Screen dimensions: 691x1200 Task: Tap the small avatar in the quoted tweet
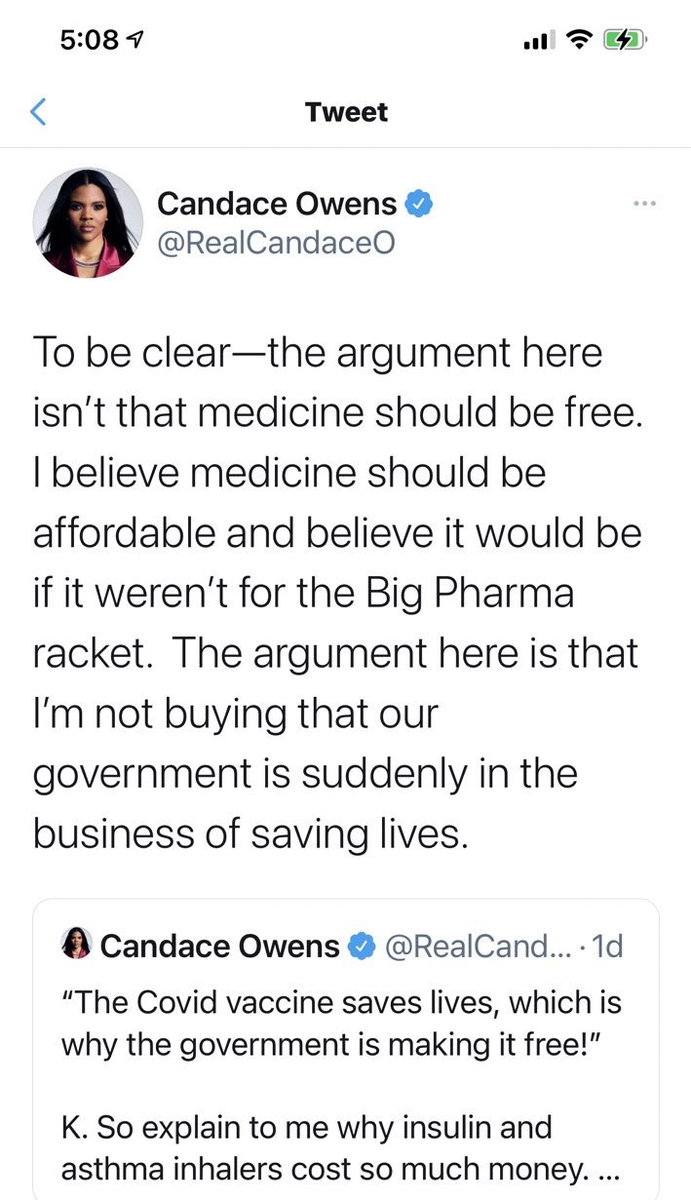77,945
